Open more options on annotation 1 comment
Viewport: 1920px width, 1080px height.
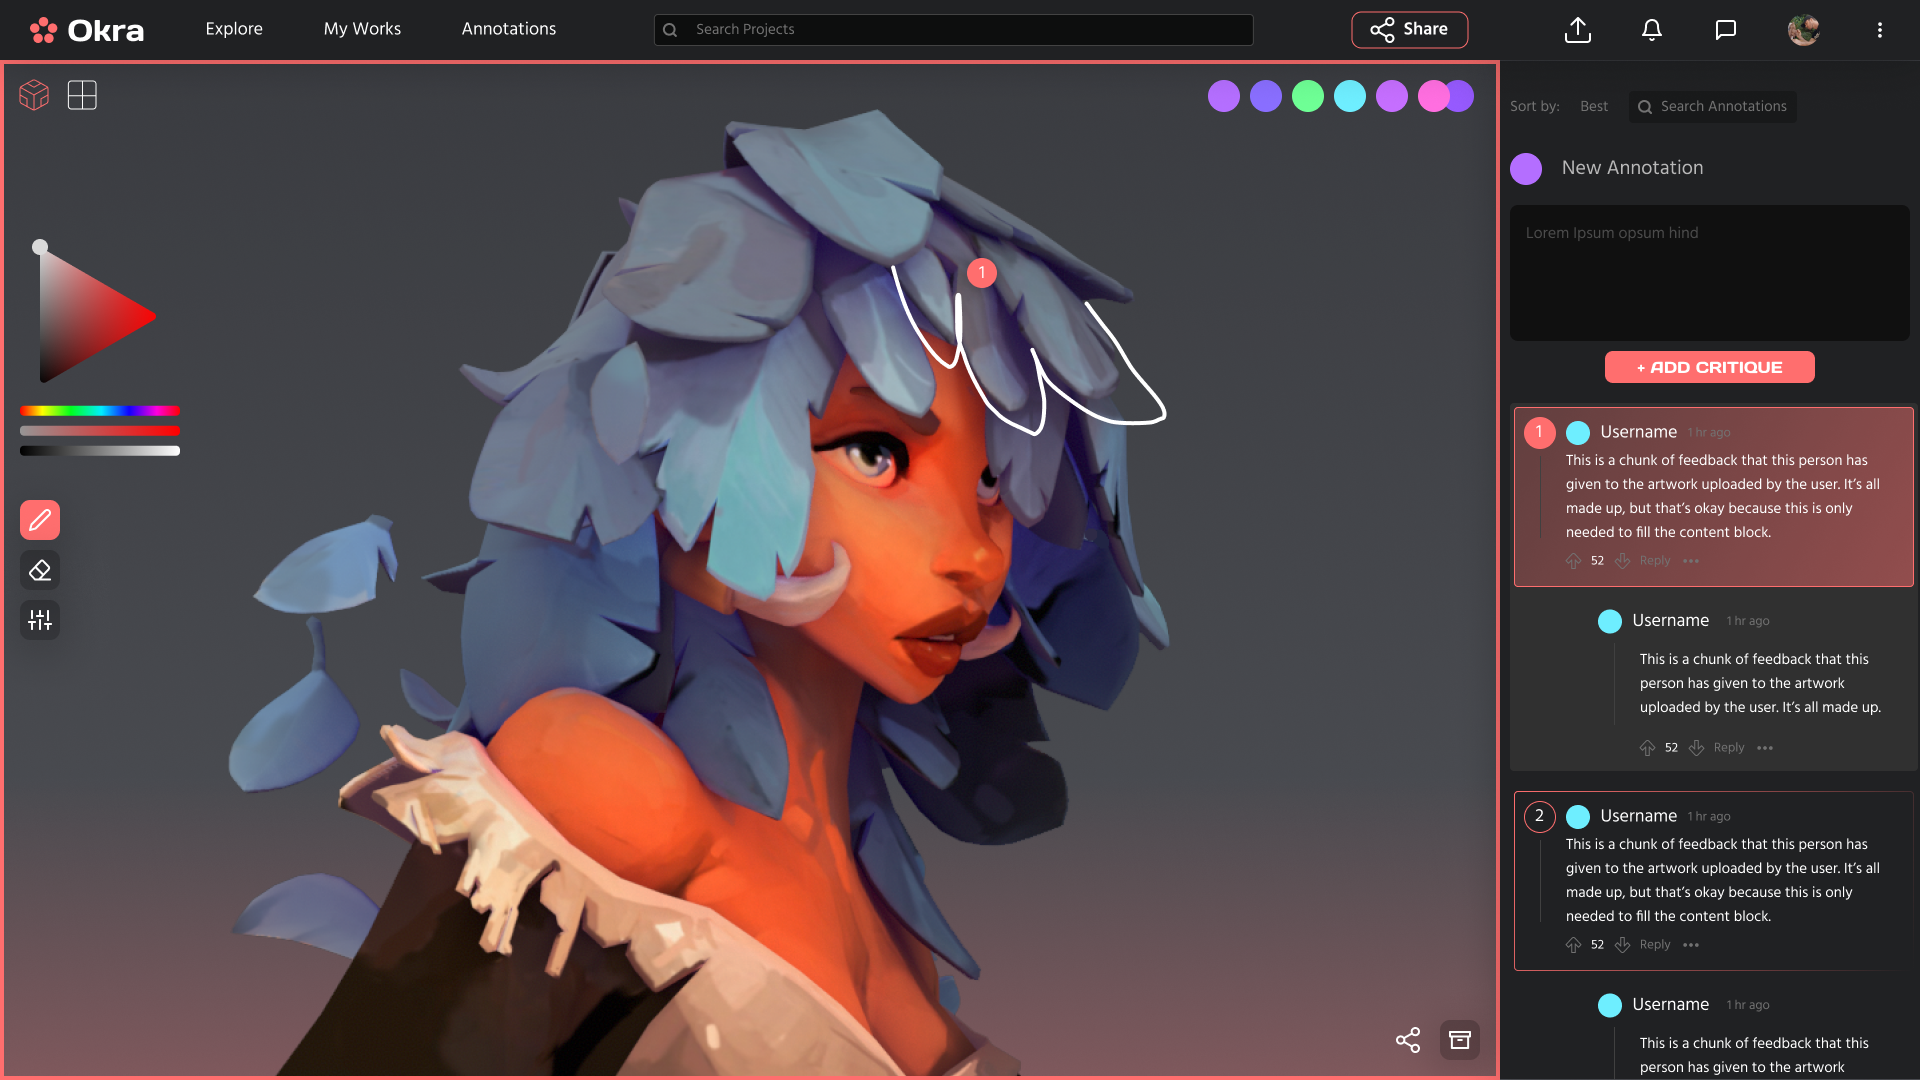point(1691,561)
